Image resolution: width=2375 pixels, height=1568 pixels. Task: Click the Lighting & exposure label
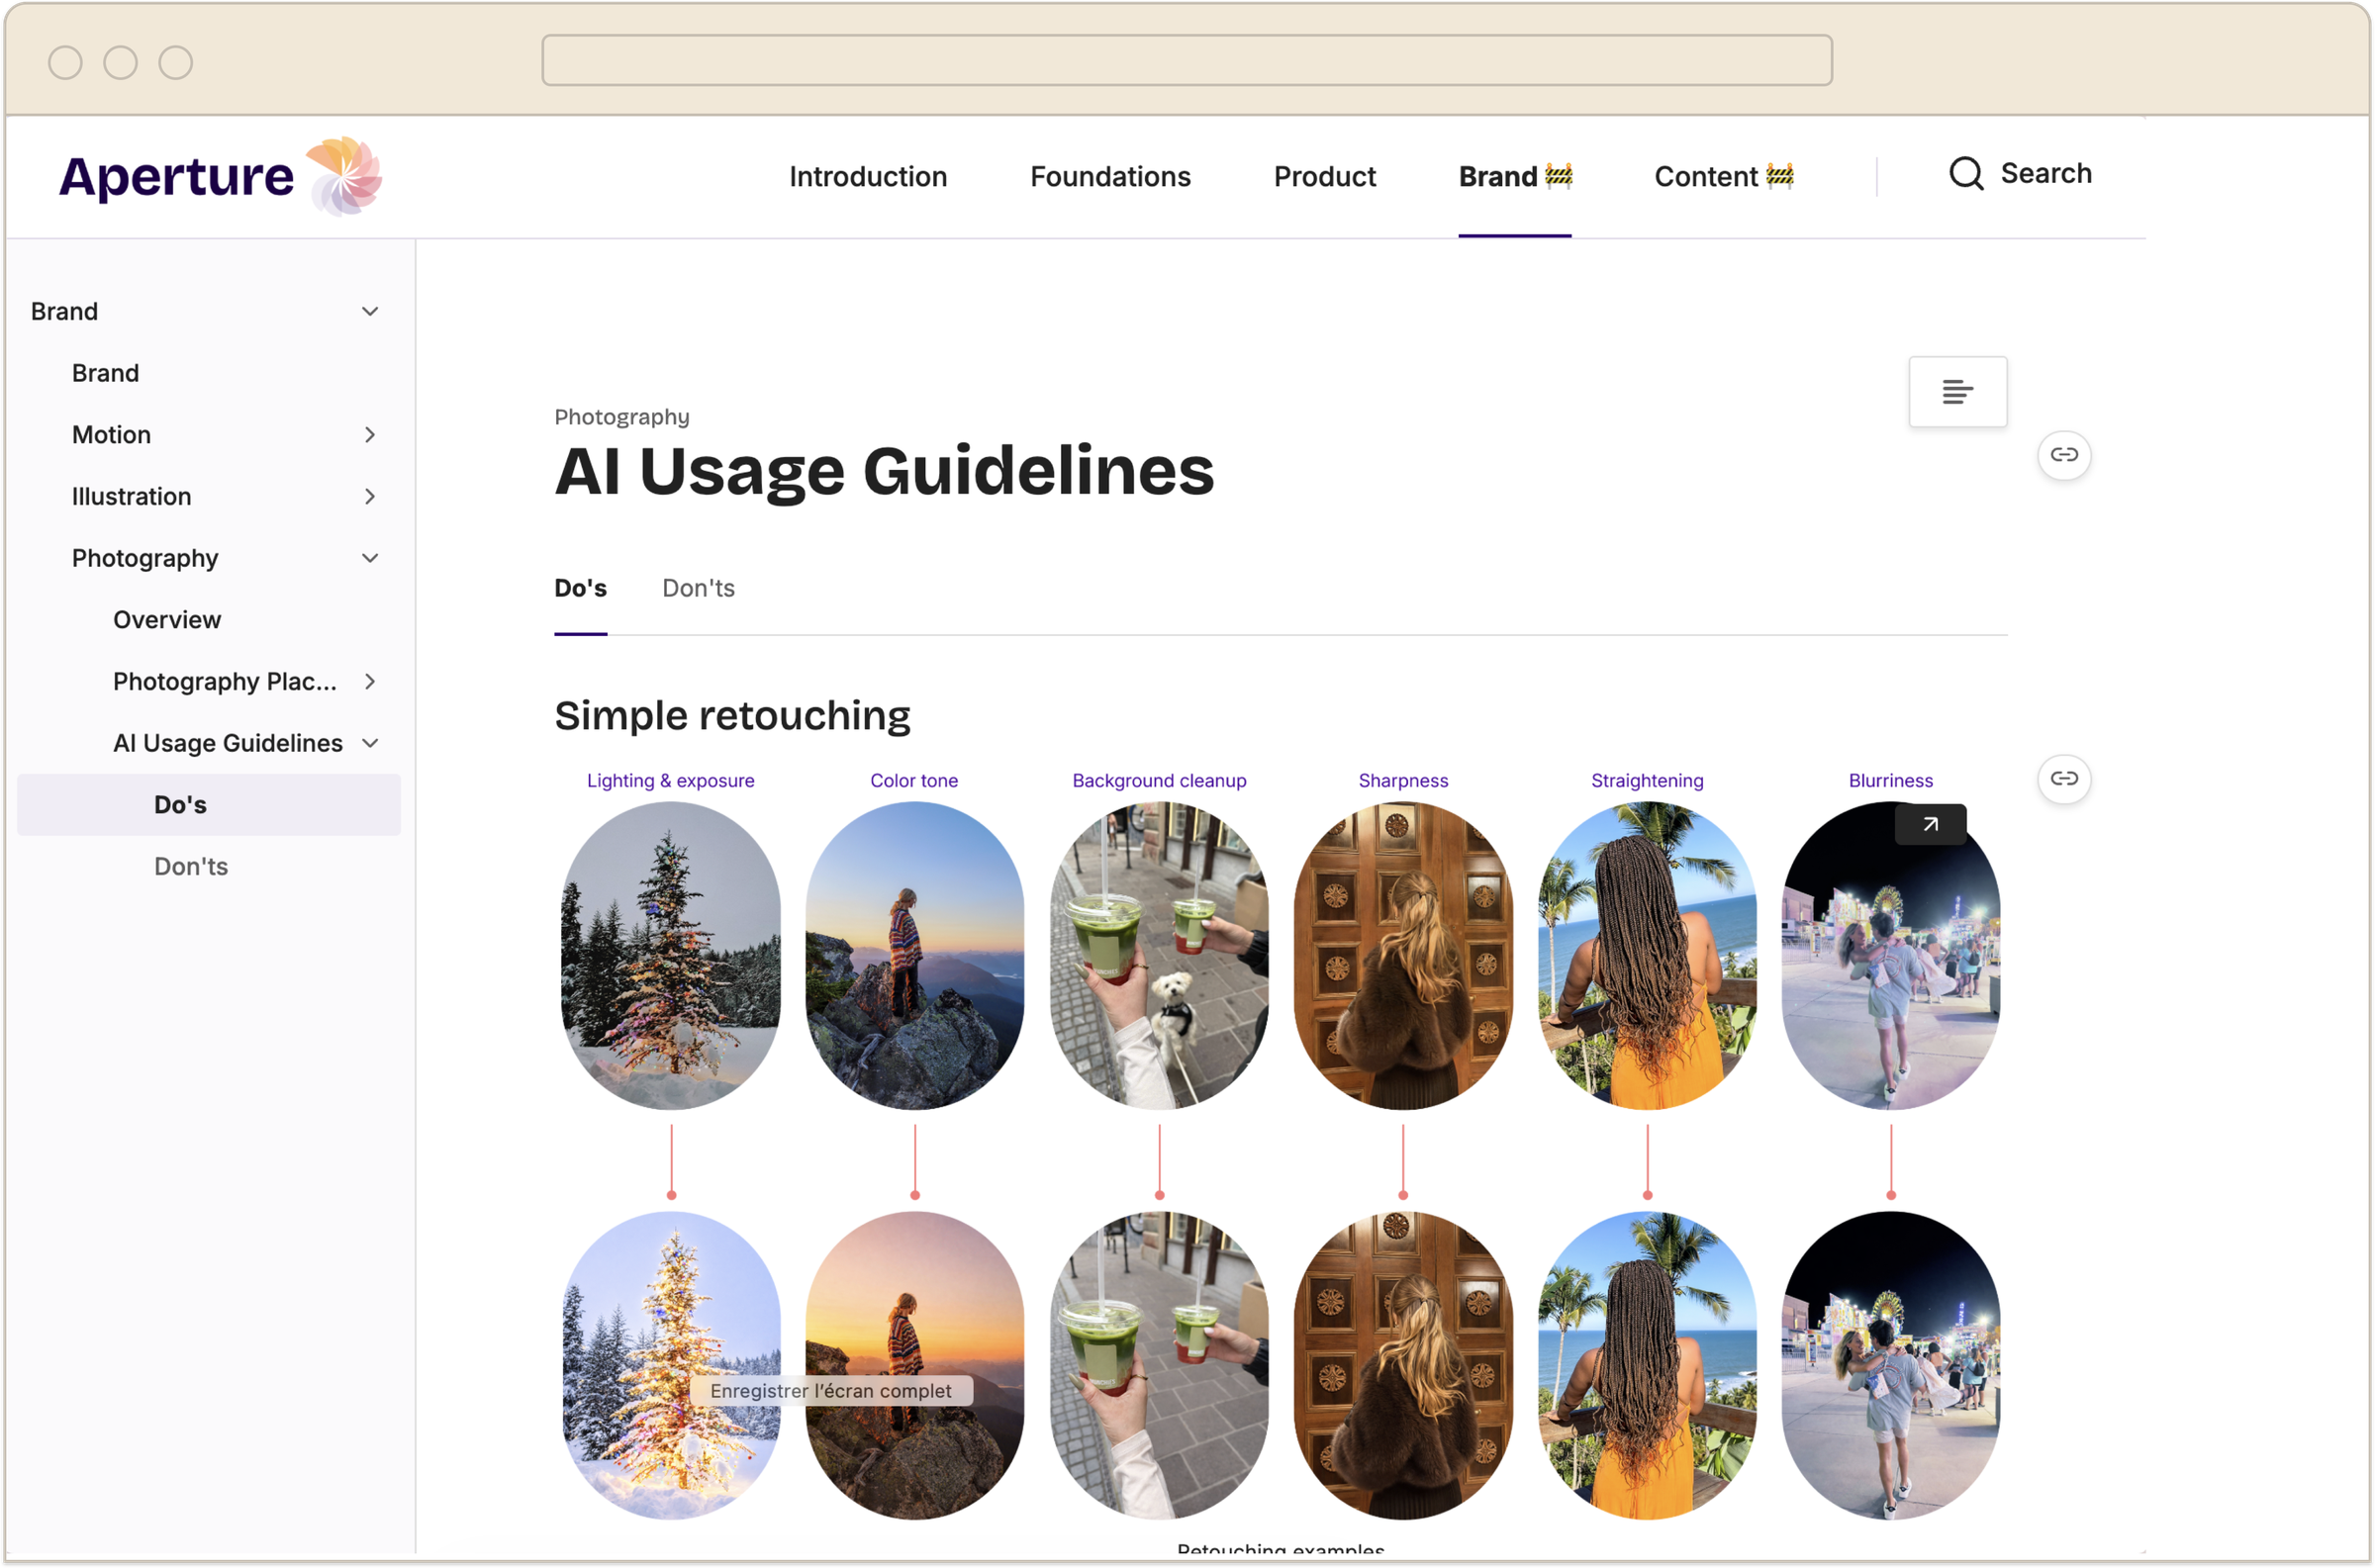point(670,781)
